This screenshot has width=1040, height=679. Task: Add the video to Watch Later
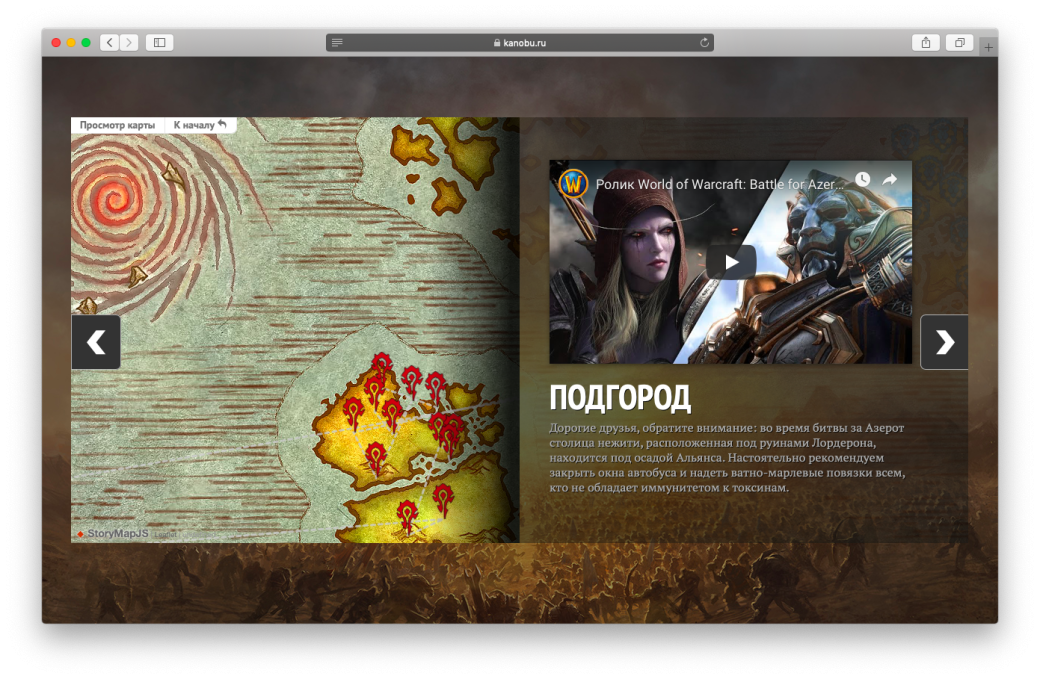point(862,179)
